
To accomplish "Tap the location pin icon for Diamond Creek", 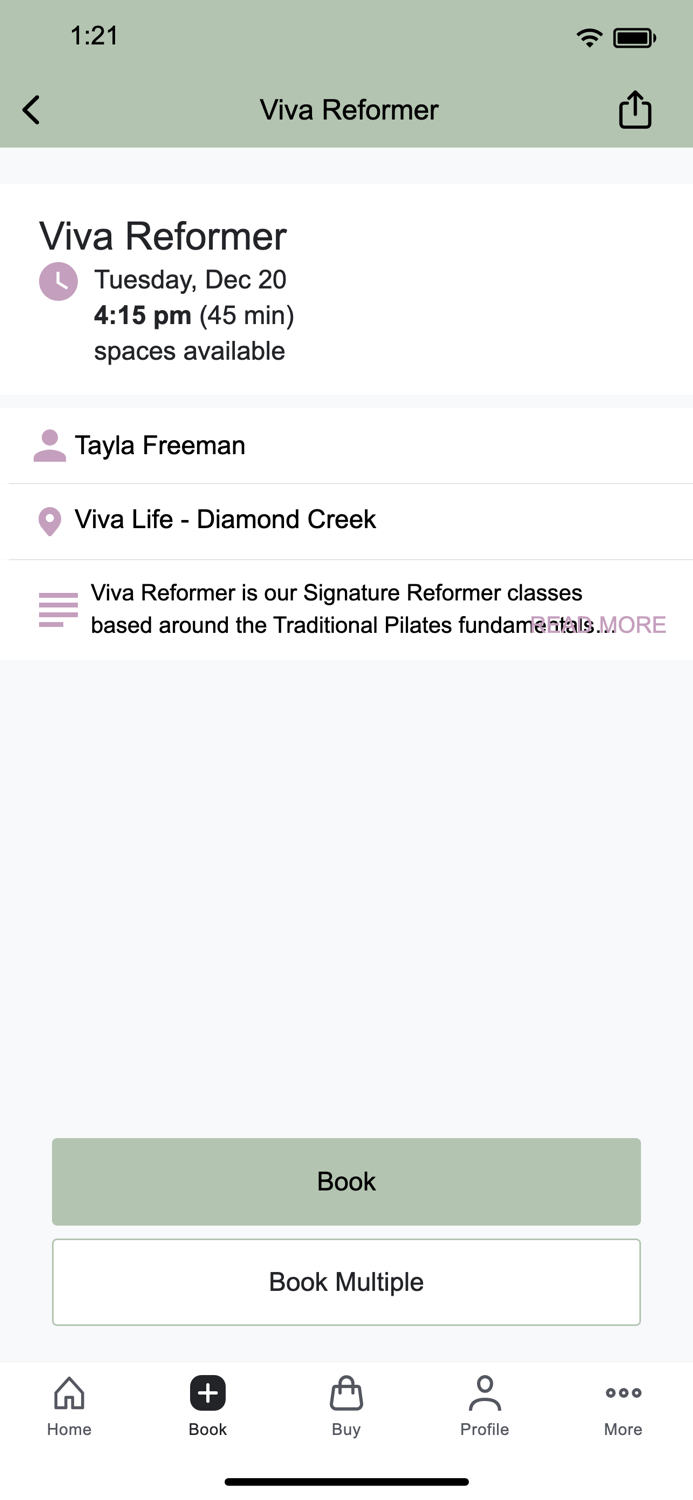I will [x=48, y=520].
